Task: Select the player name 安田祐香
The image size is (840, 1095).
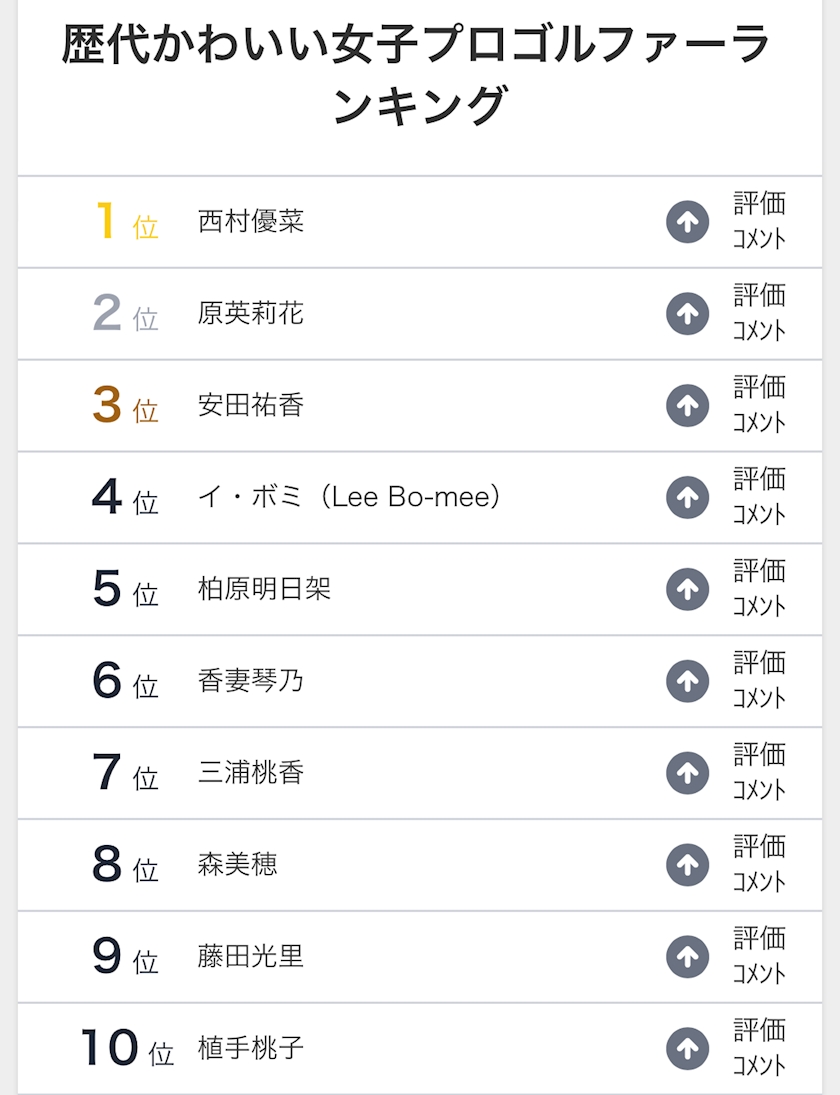Action: [x=251, y=406]
